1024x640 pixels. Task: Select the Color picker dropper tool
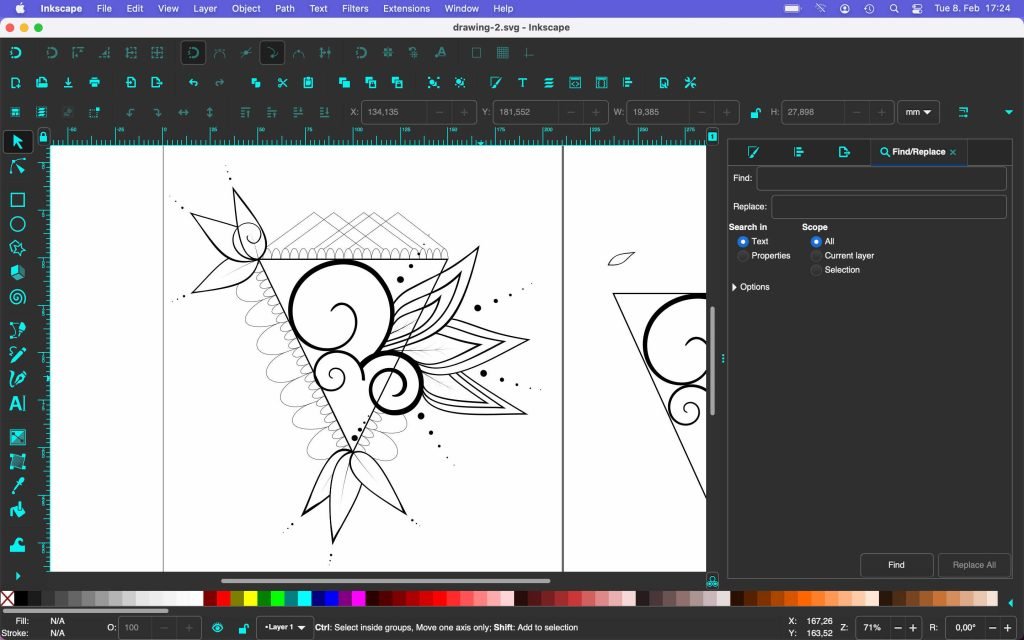17,486
